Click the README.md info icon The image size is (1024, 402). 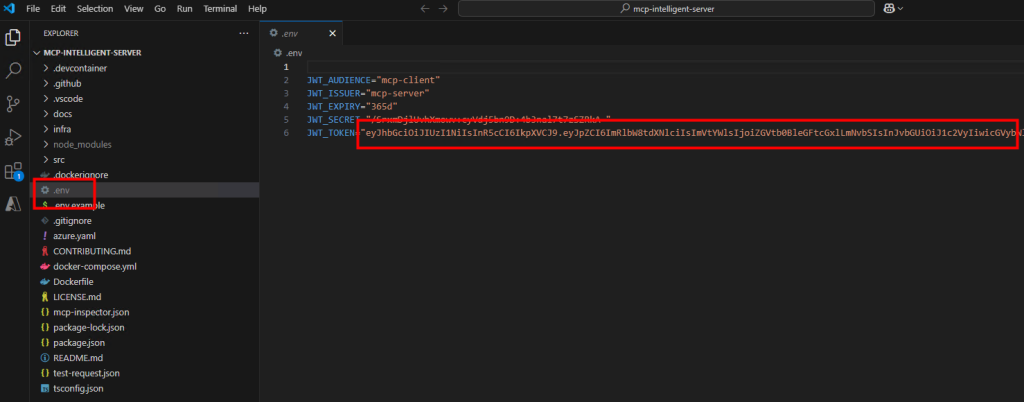(45, 358)
